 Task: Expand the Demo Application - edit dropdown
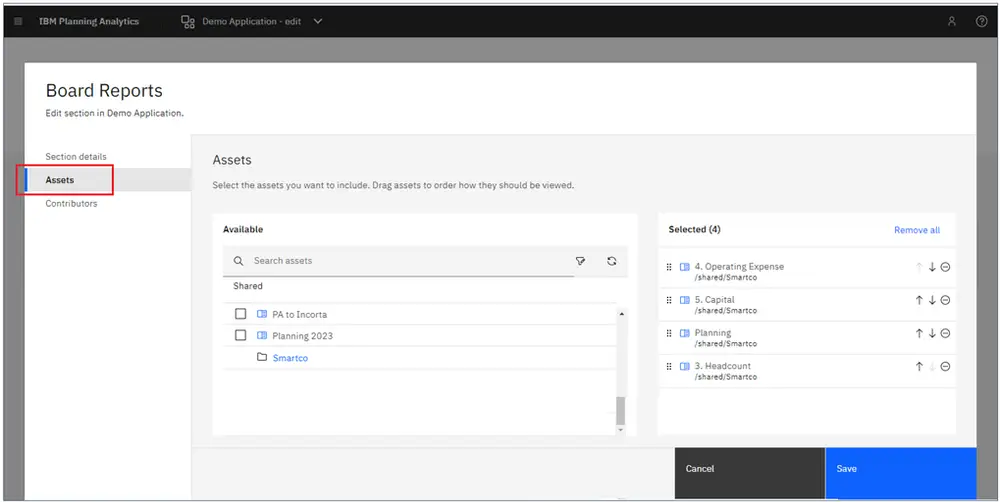point(318,21)
